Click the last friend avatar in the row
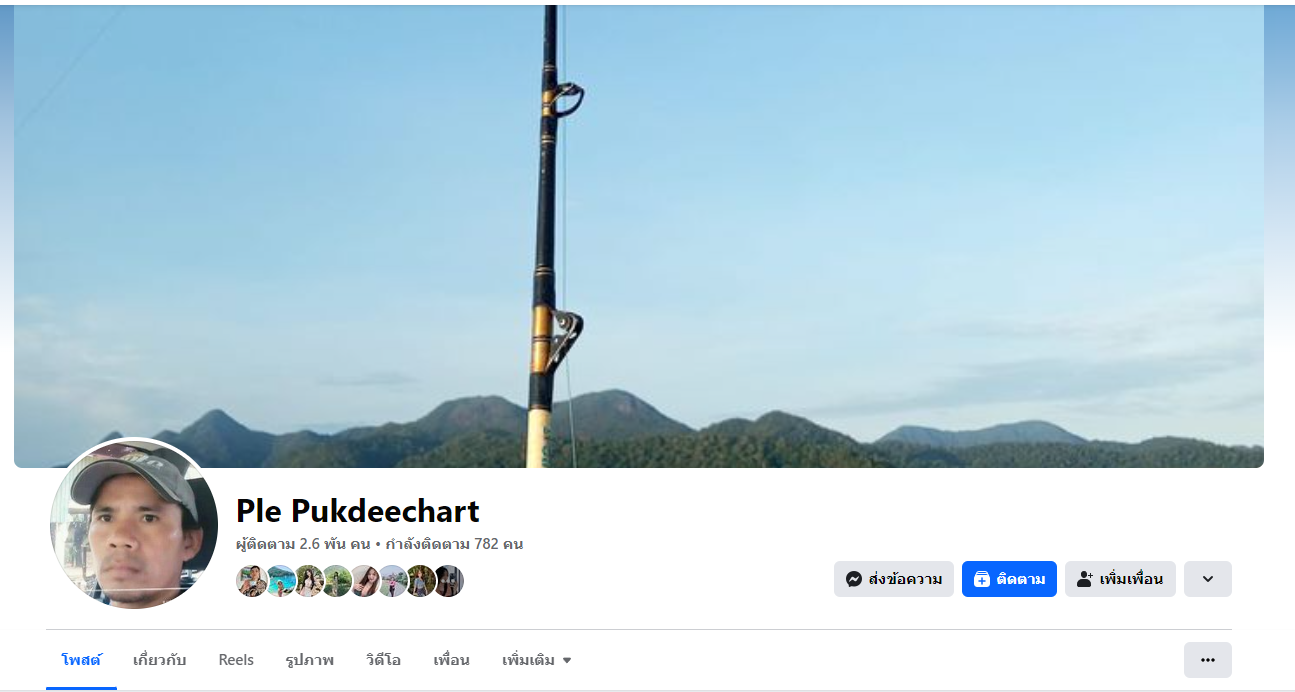 click(448, 581)
